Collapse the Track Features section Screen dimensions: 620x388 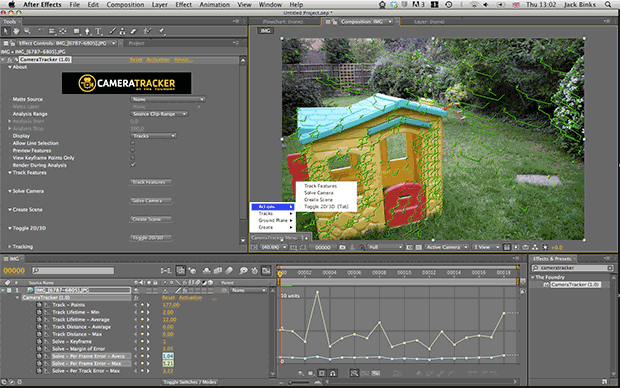point(10,172)
